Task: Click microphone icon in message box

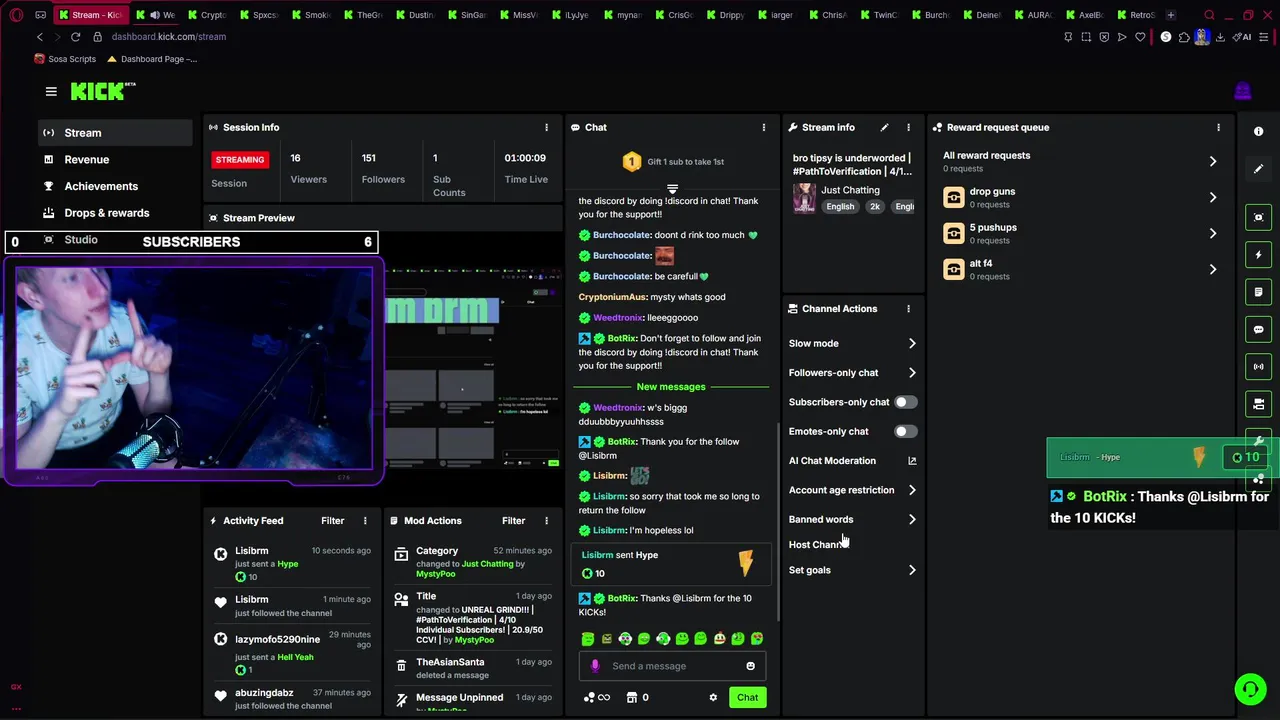Action: click(595, 666)
